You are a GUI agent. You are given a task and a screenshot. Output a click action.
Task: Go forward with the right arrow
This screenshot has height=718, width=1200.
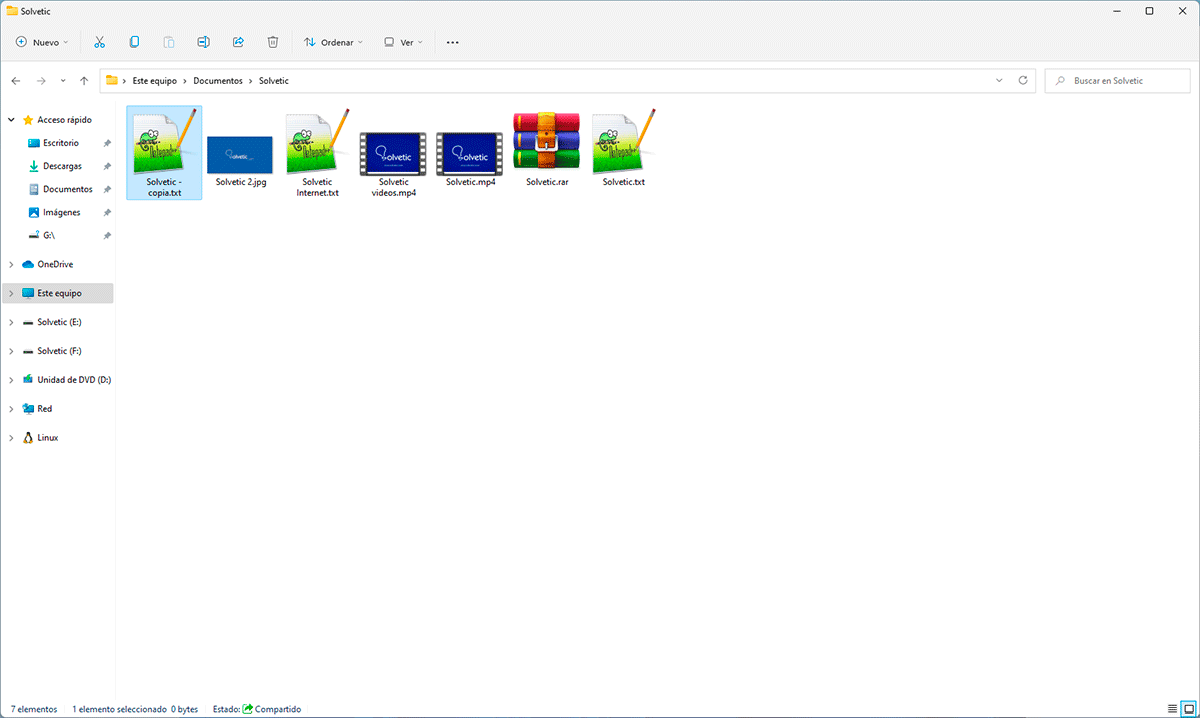pos(41,80)
